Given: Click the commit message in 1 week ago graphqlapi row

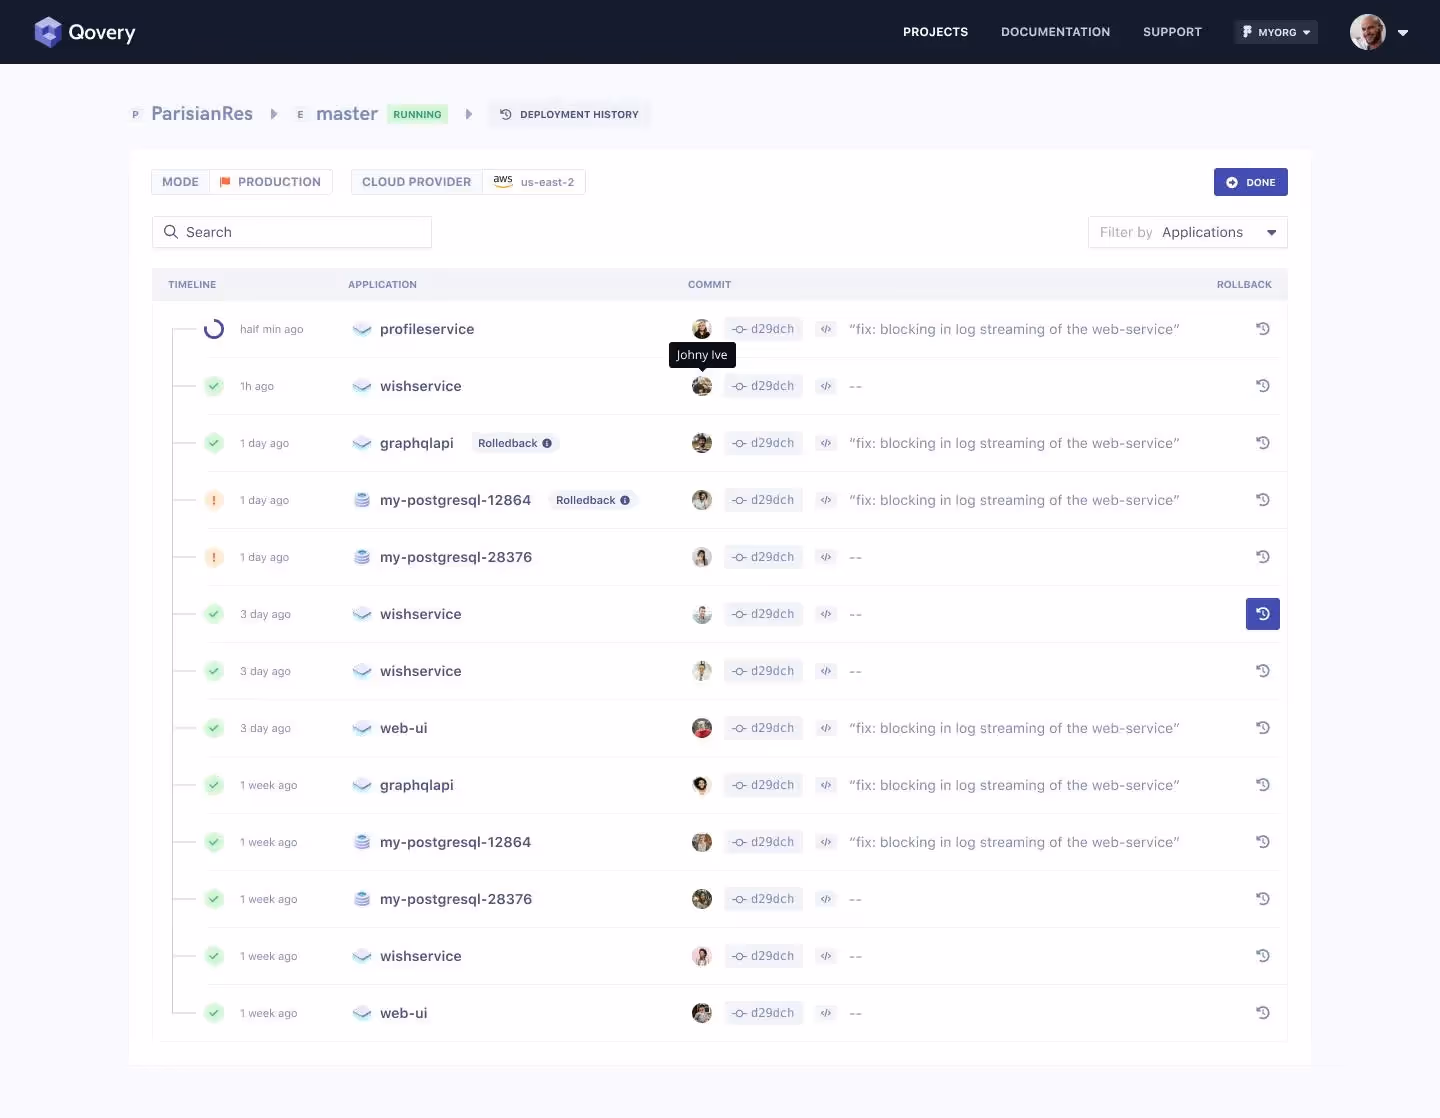Looking at the screenshot, I should [1014, 785].
